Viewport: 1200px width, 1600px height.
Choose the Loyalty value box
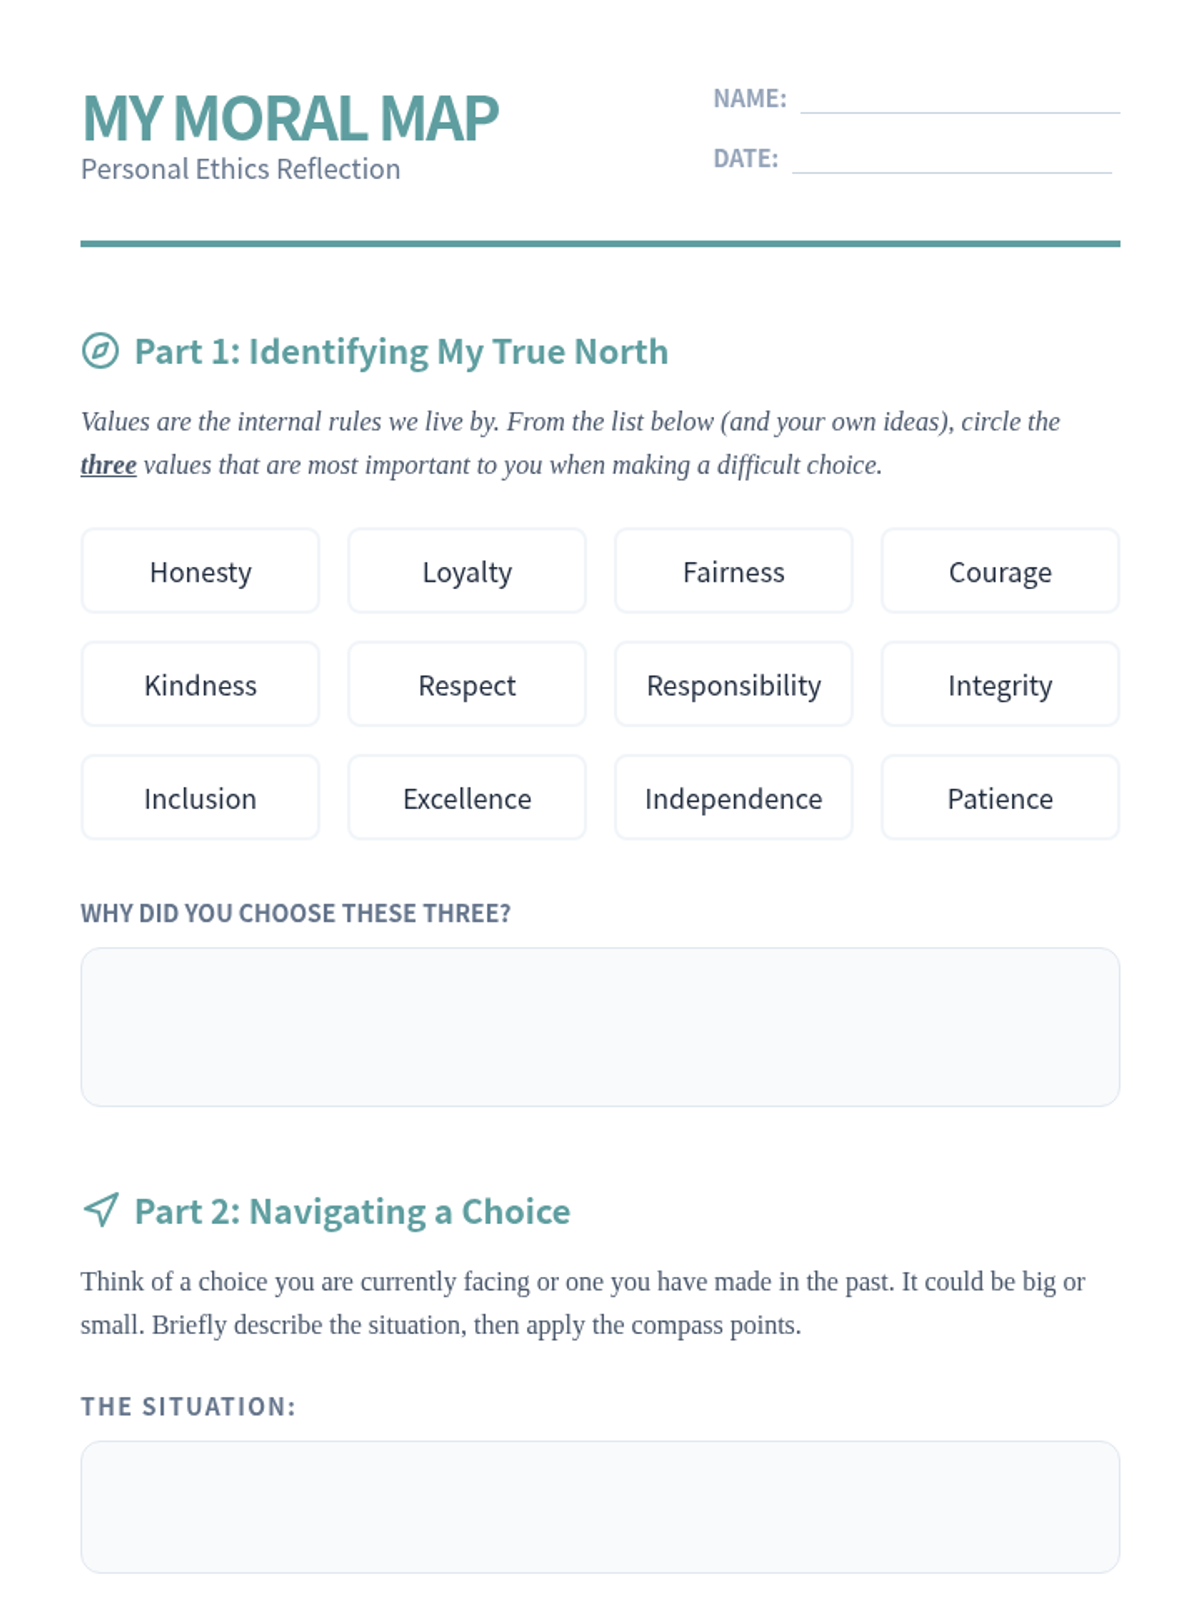pos(467,571)
